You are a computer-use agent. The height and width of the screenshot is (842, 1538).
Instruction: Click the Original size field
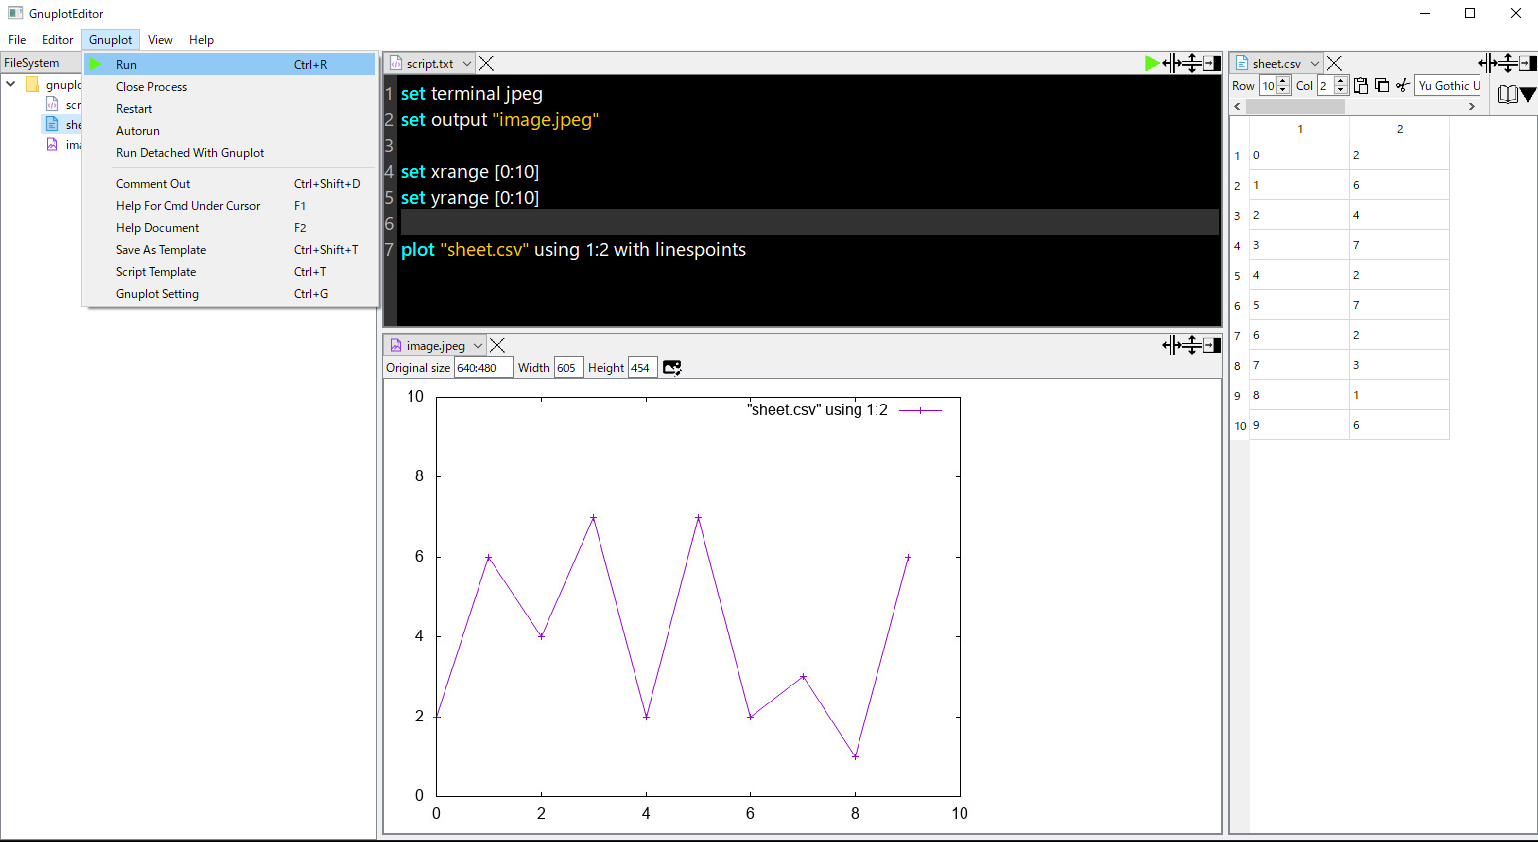point(484,368)
